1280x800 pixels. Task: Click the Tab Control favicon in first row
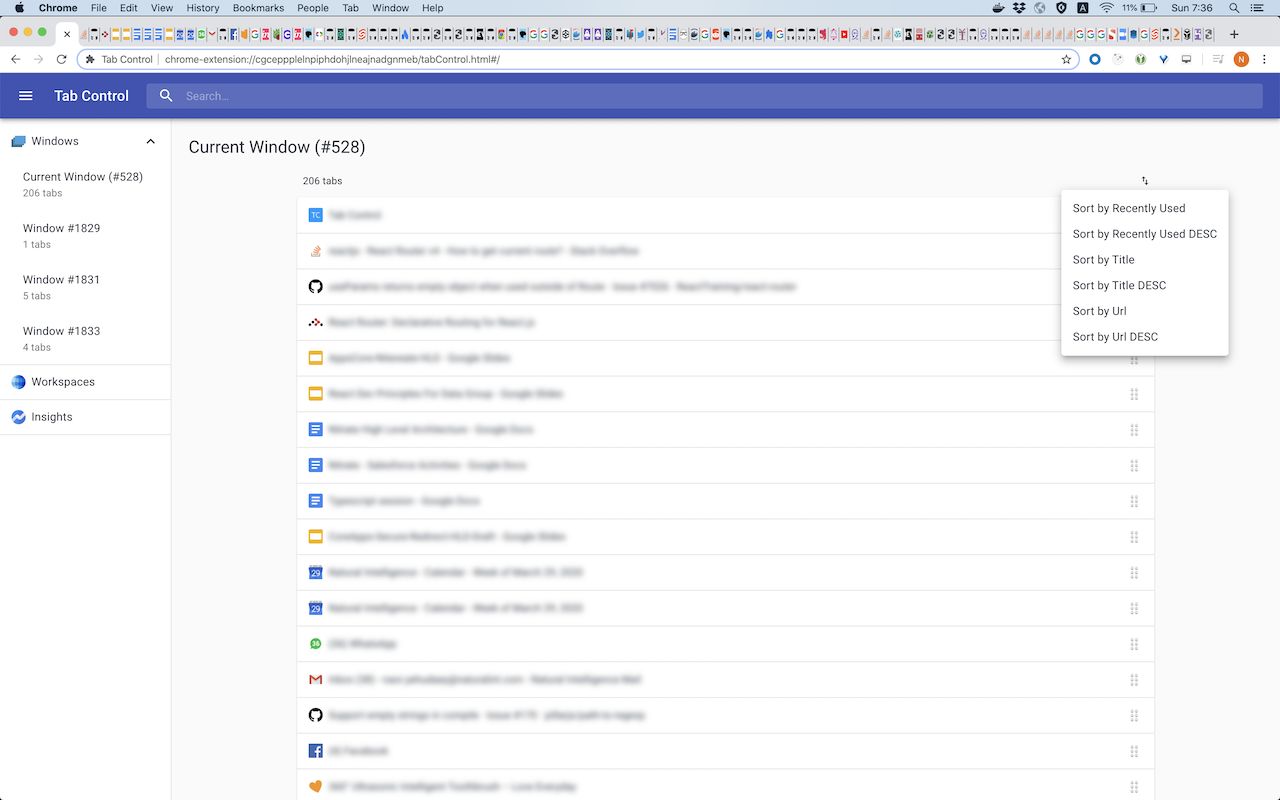coord(315,215)
